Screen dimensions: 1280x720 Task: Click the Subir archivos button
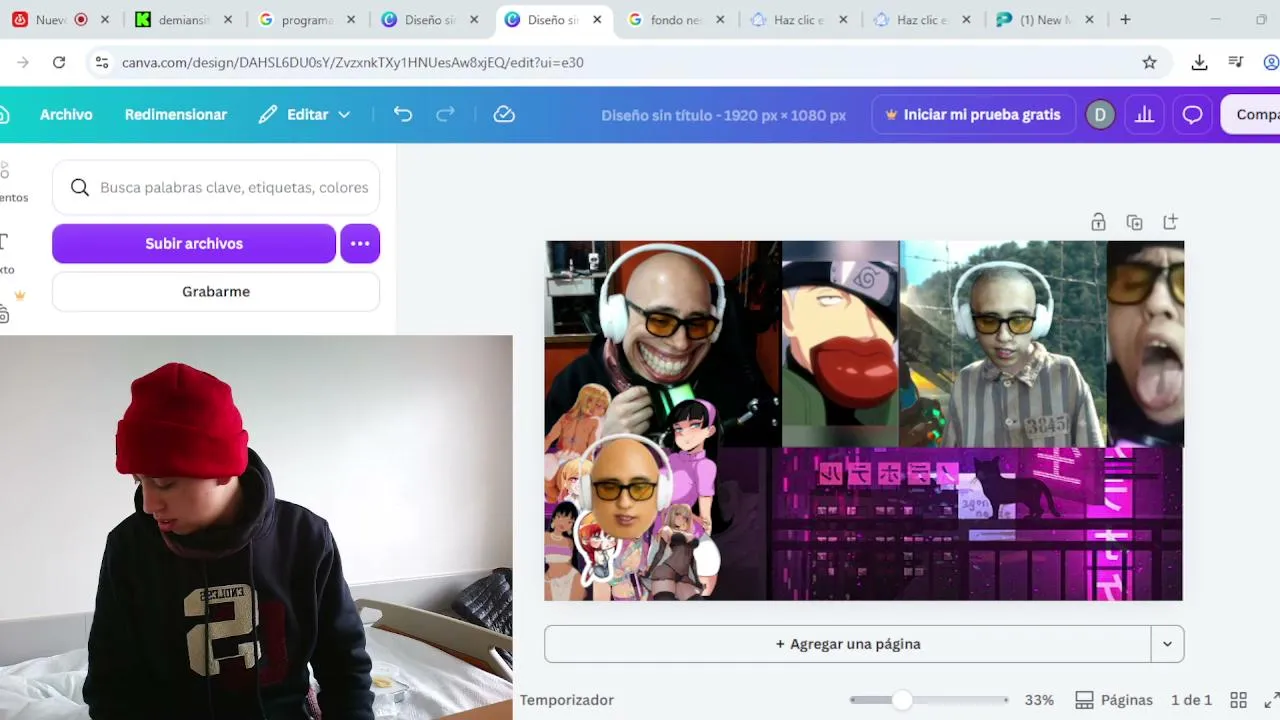tap(194, 244)
